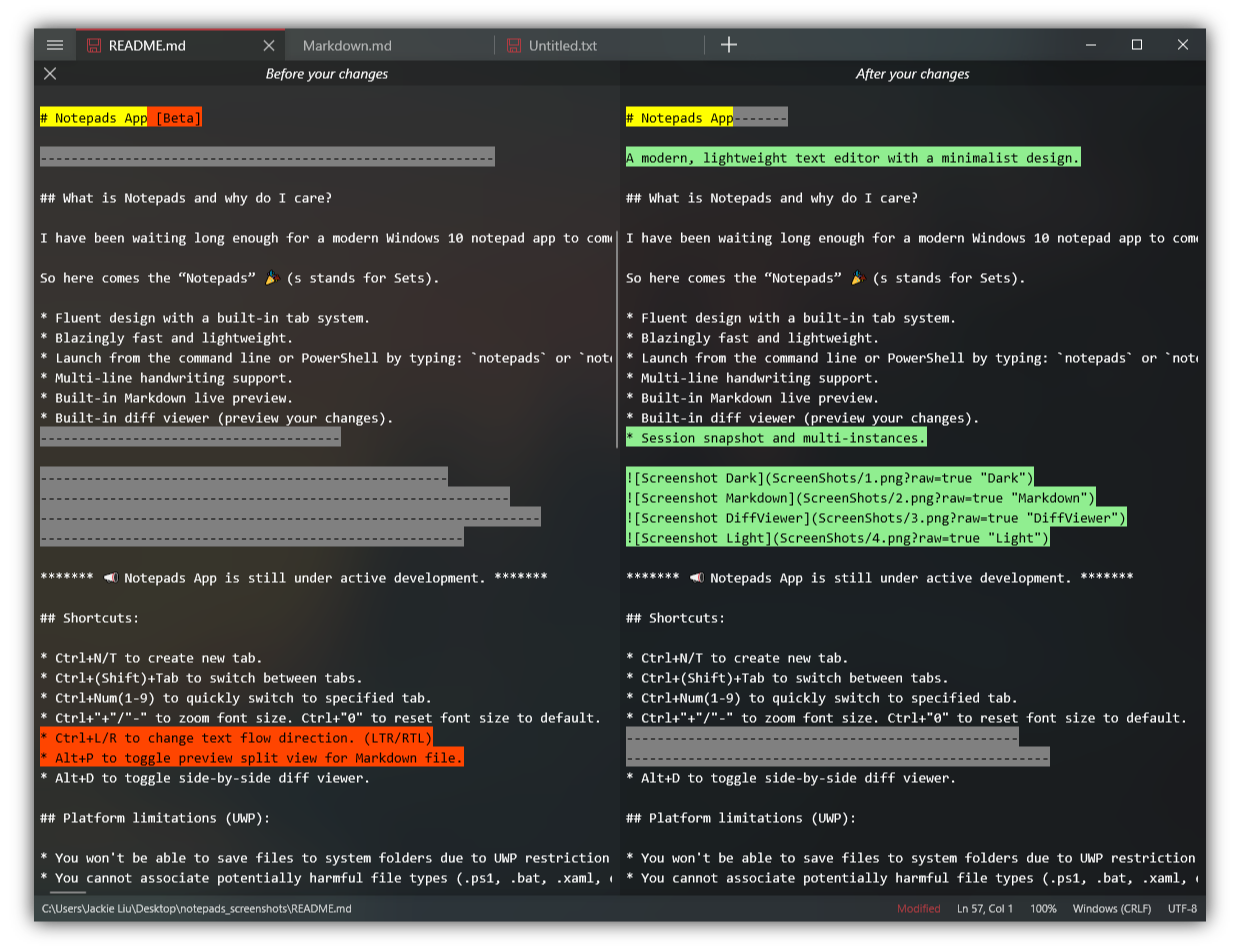
Task: Adjust zoom via the 100% indicator
Action: [1043, 909]
